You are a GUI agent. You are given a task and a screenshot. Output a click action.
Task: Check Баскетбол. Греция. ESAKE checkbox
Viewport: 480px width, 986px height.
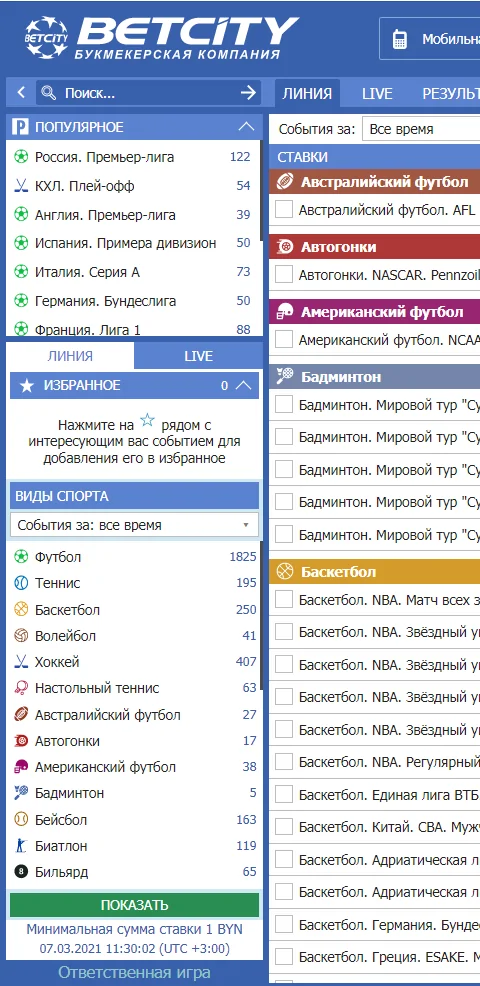point(284,956)
